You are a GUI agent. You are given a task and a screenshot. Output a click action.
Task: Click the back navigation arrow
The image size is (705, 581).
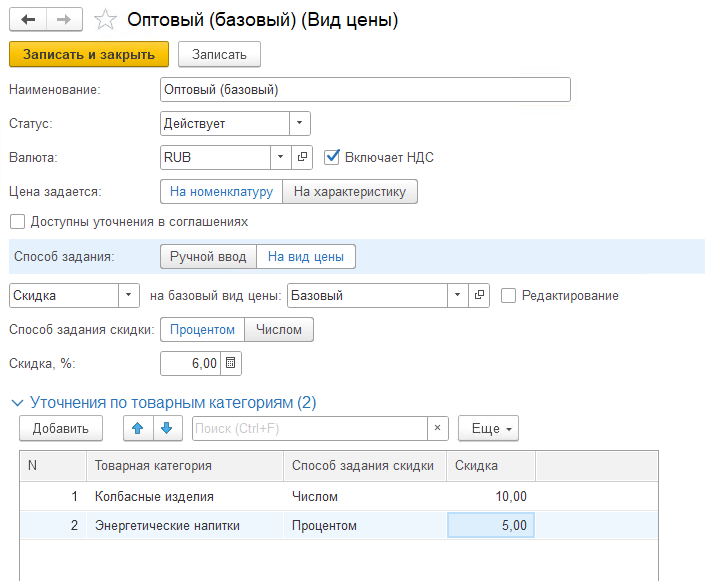[27, 20]
